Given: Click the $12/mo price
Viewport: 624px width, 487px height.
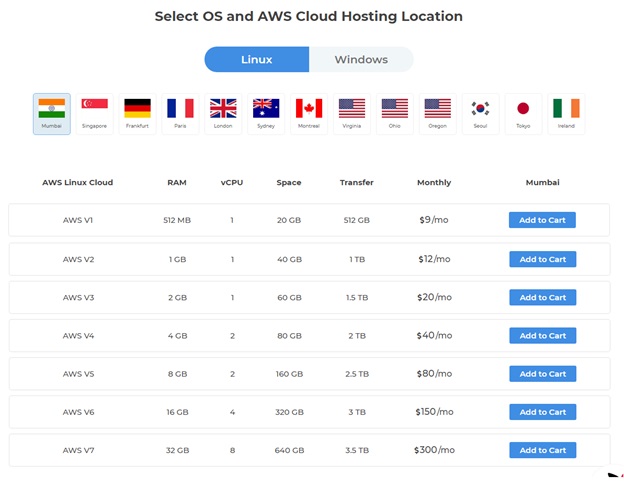Looking at the screenshot, I should point(434,259).
